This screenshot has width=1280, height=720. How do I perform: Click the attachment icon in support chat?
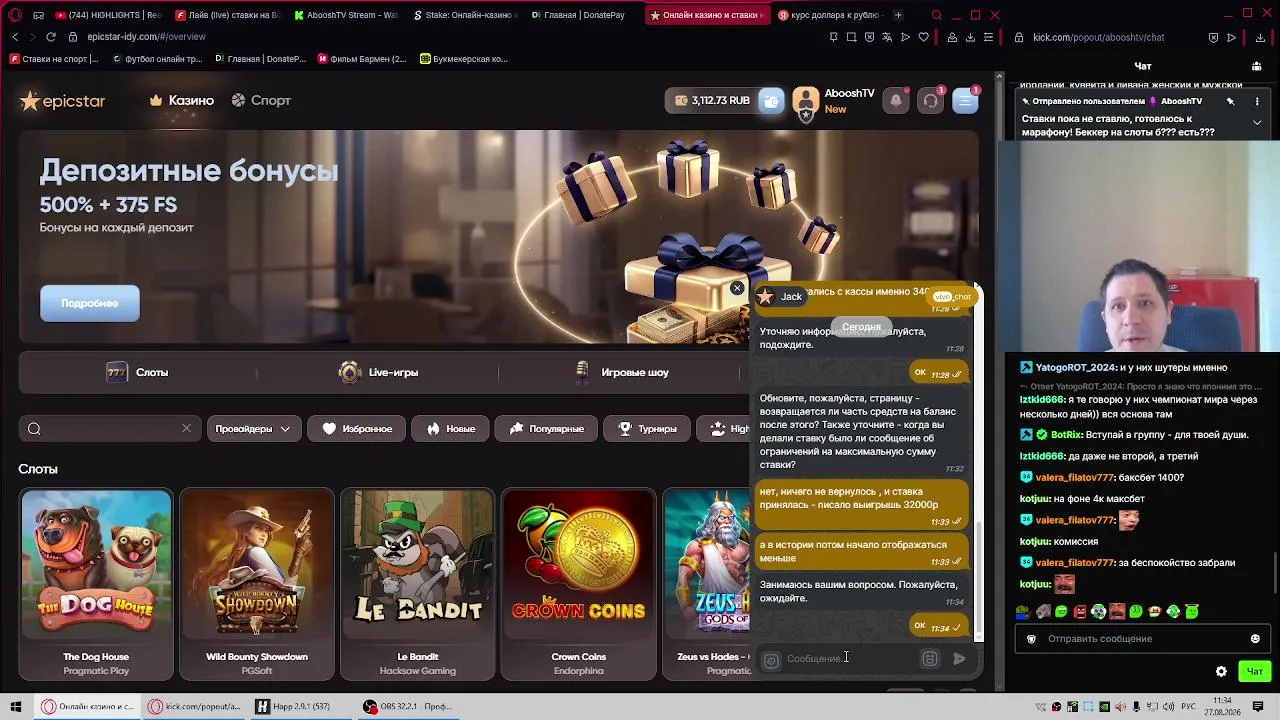pyautogui.click(x=771, y=660)
